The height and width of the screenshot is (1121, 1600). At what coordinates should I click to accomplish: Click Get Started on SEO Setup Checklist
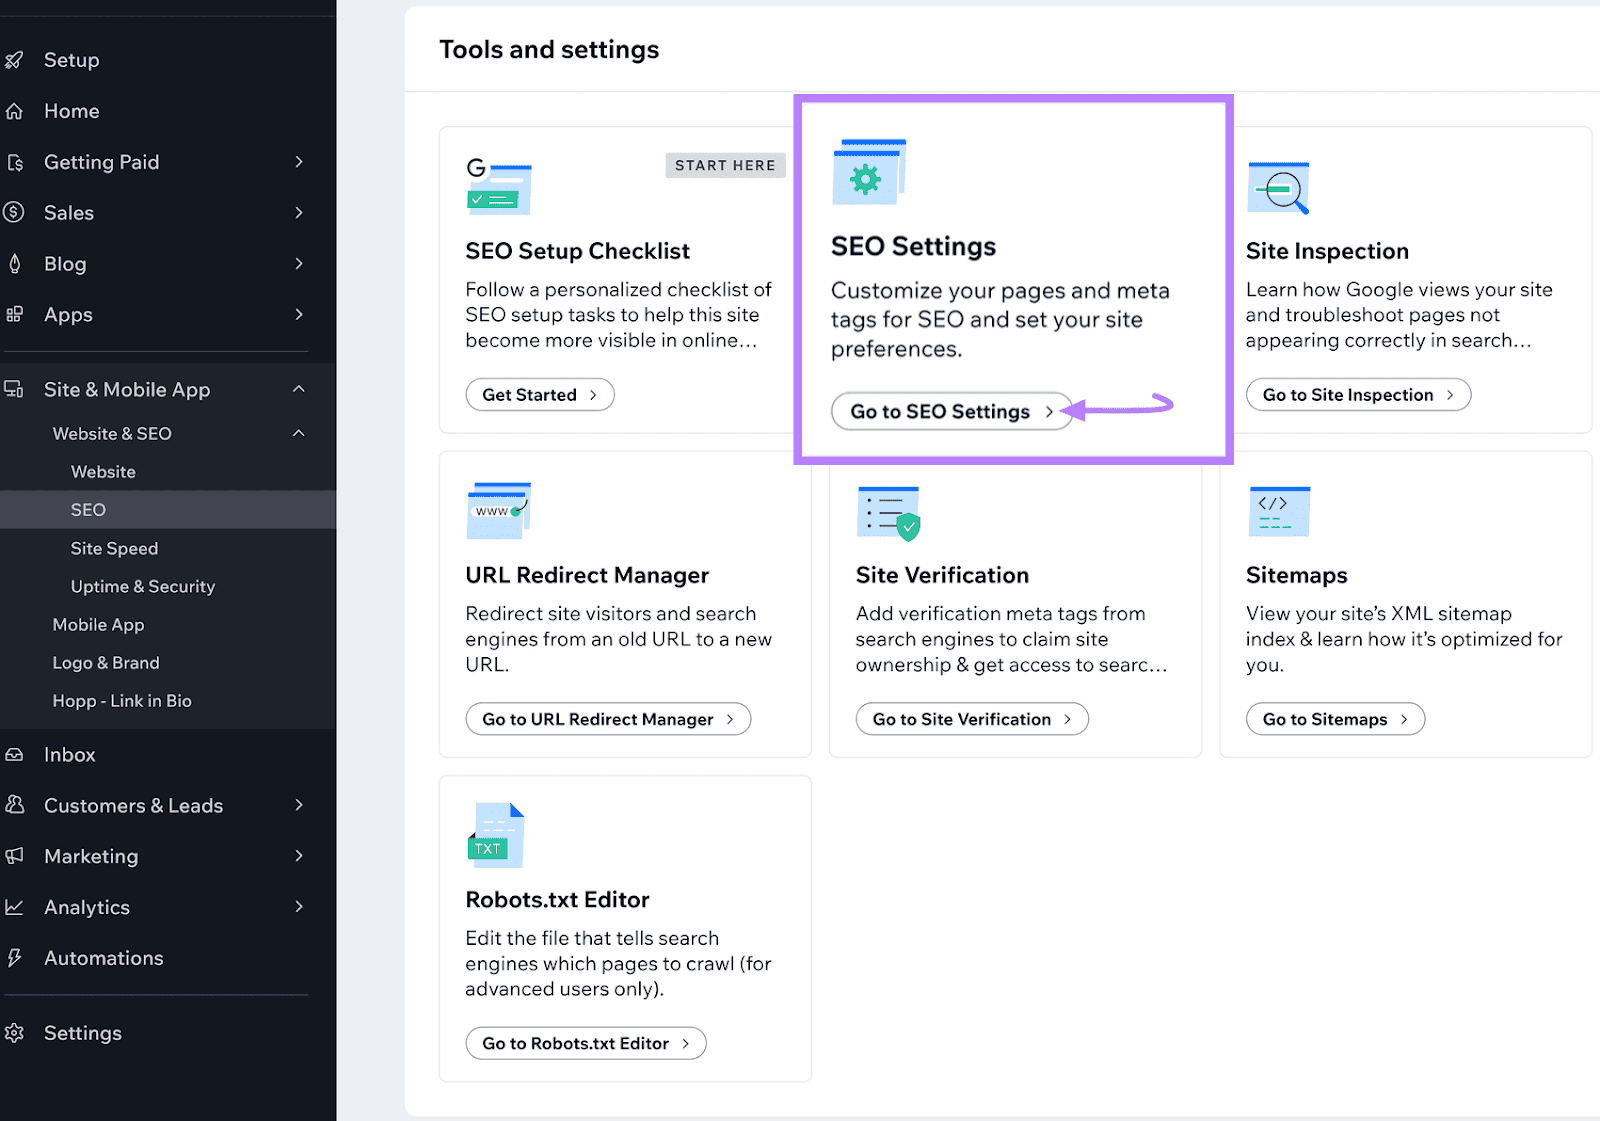539,394
